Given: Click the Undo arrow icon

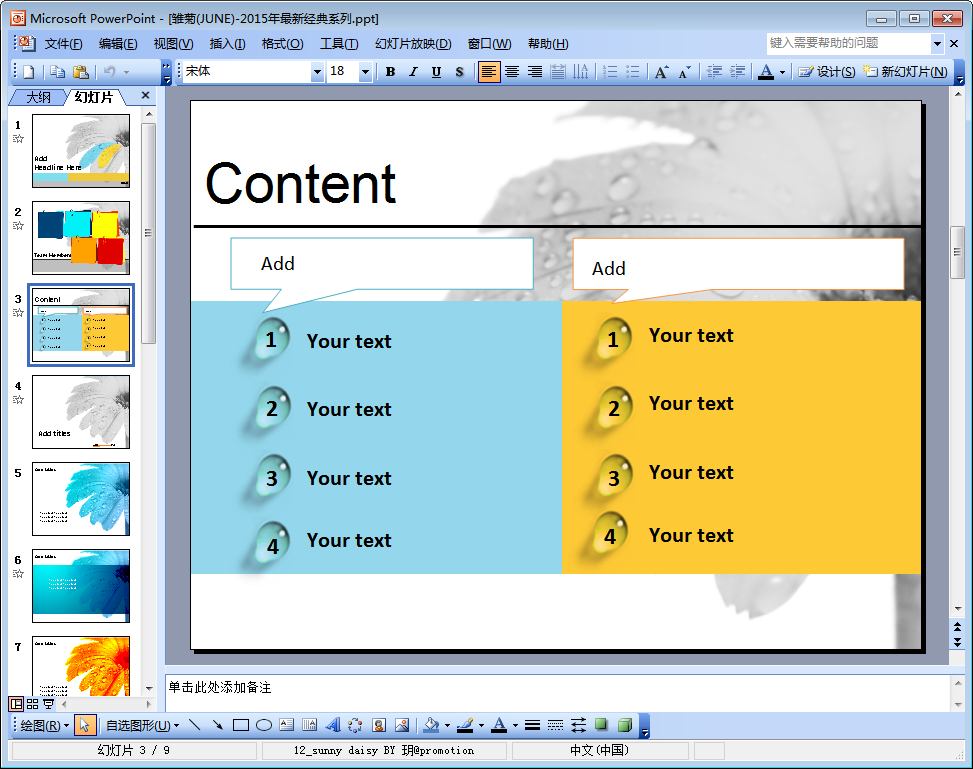Looking at the screenshot, I should click(x=110, y=72).
